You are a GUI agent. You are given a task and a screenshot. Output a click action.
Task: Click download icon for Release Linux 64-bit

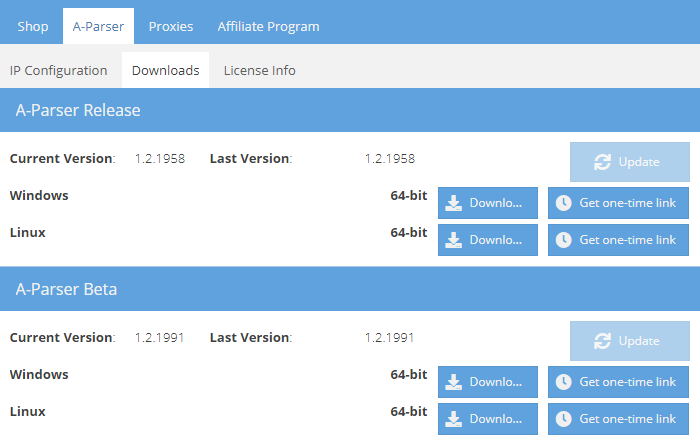tap(454, 240)
